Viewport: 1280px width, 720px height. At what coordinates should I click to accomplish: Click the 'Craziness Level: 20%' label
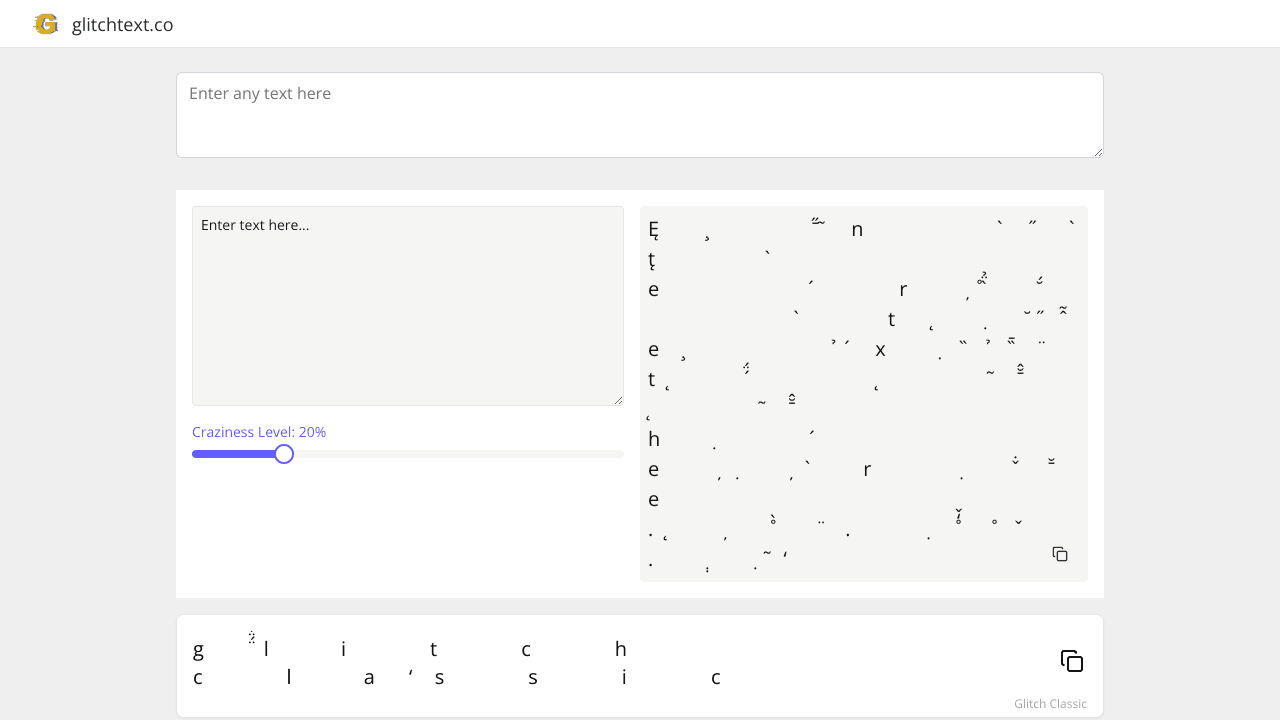click(x=258, y=431)
